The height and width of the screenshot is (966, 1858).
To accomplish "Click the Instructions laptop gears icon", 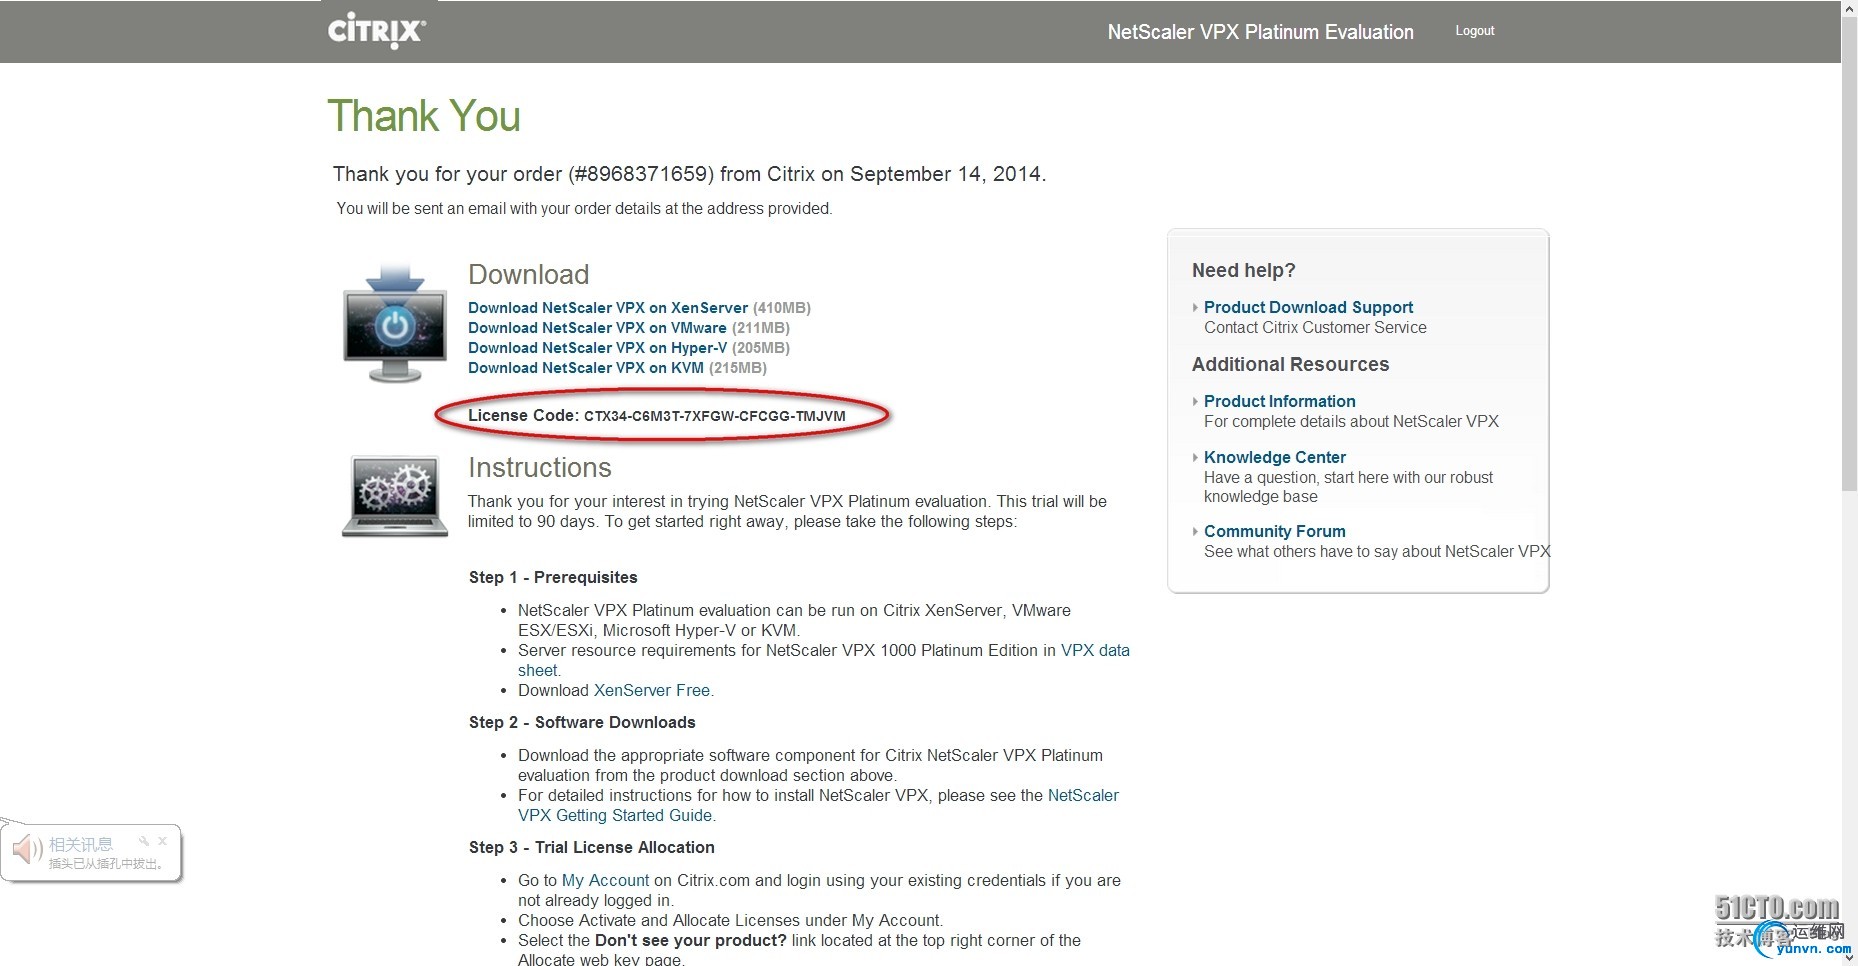I will (x=395, y=496).
